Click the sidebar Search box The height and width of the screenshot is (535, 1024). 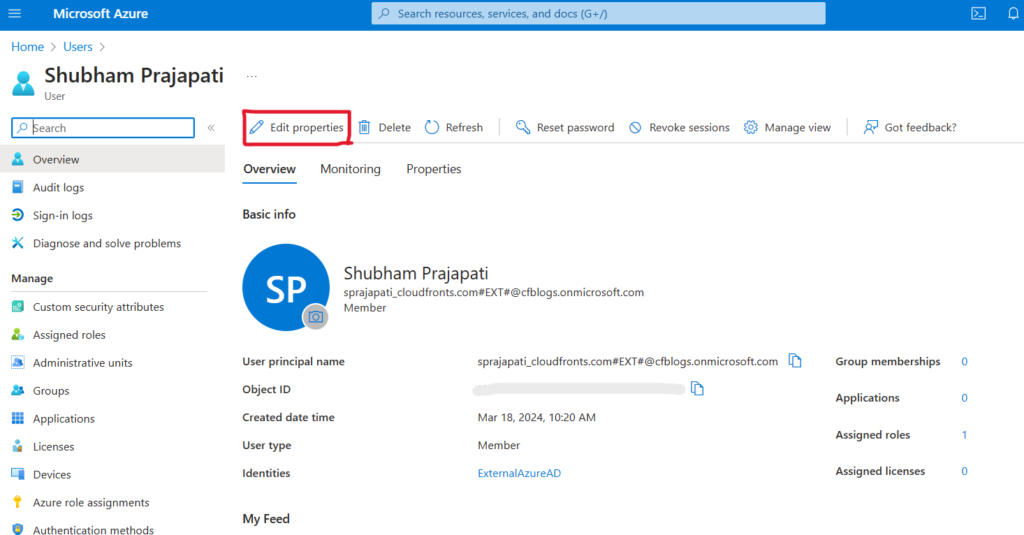tap(103, 128)
